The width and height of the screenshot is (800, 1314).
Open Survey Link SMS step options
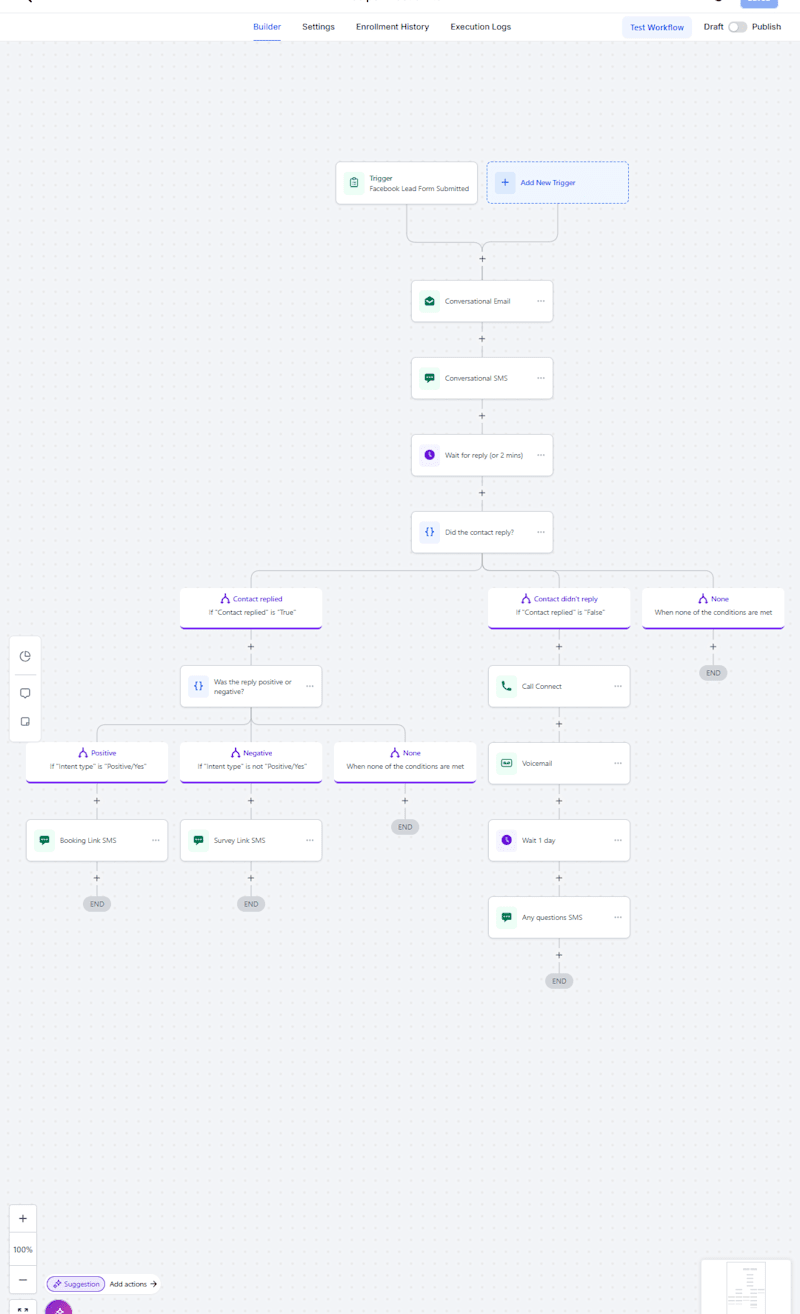310,840
